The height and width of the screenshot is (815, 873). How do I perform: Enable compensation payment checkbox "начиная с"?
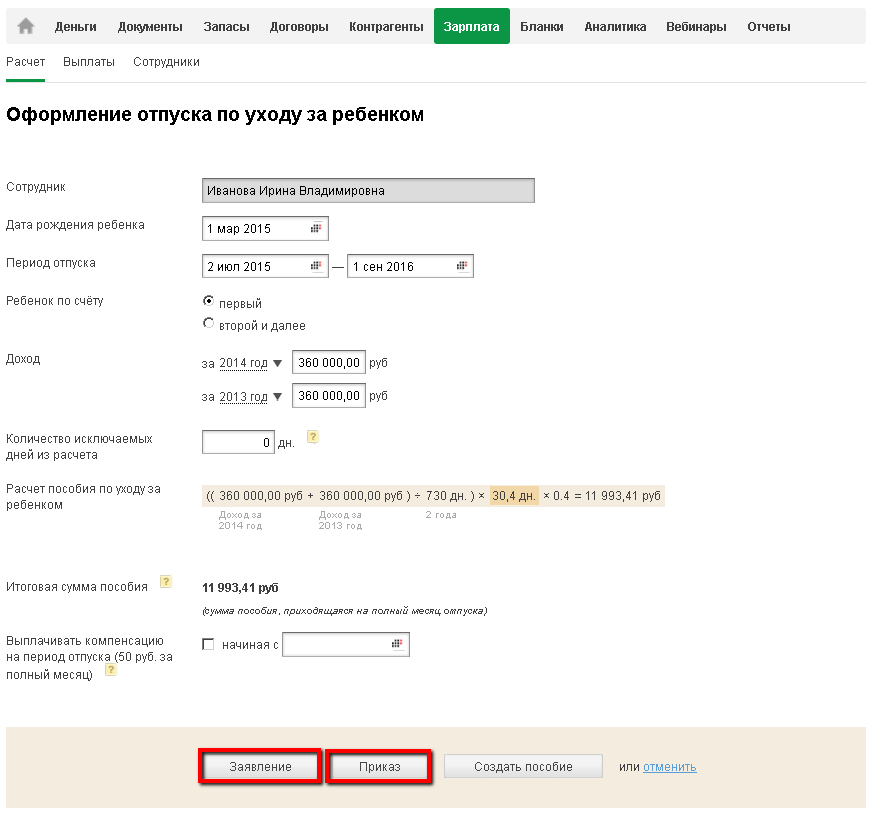[208, 645]
